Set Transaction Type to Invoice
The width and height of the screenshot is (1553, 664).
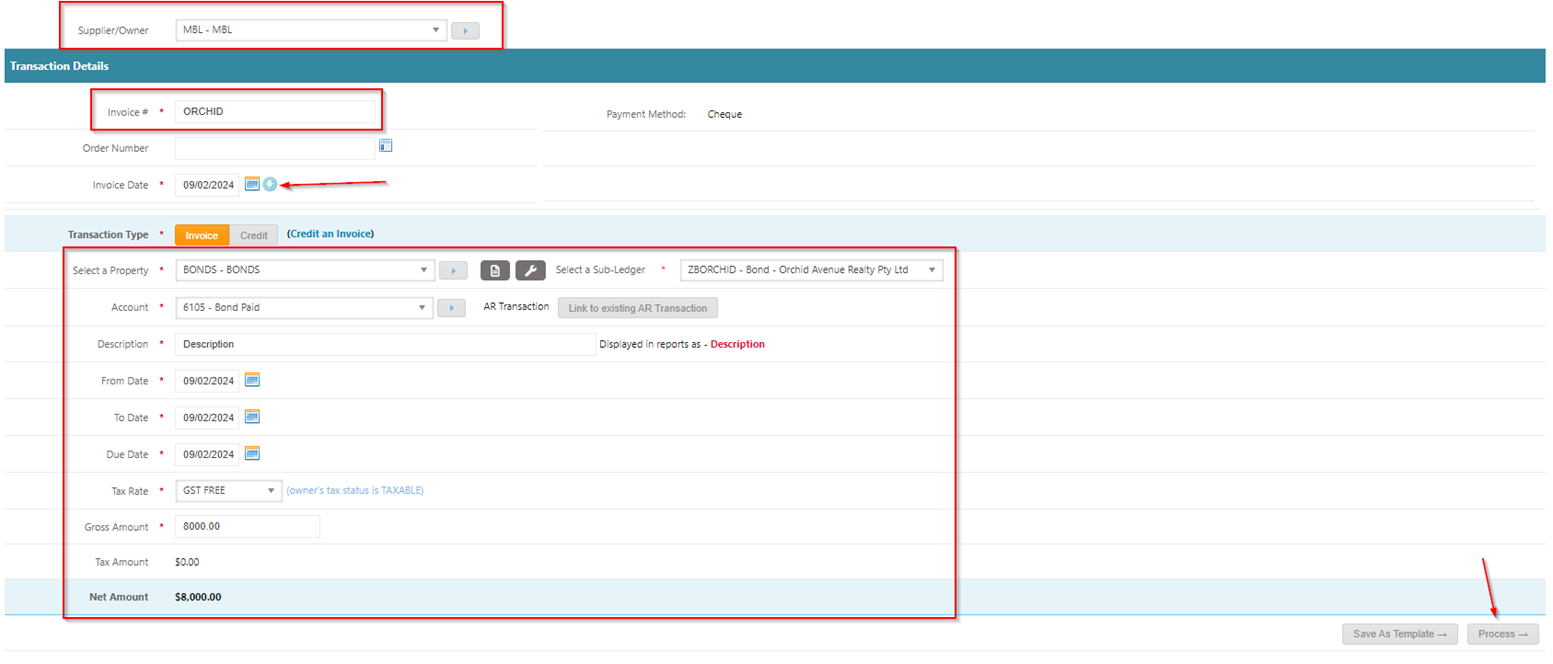[x=202, y=235]
